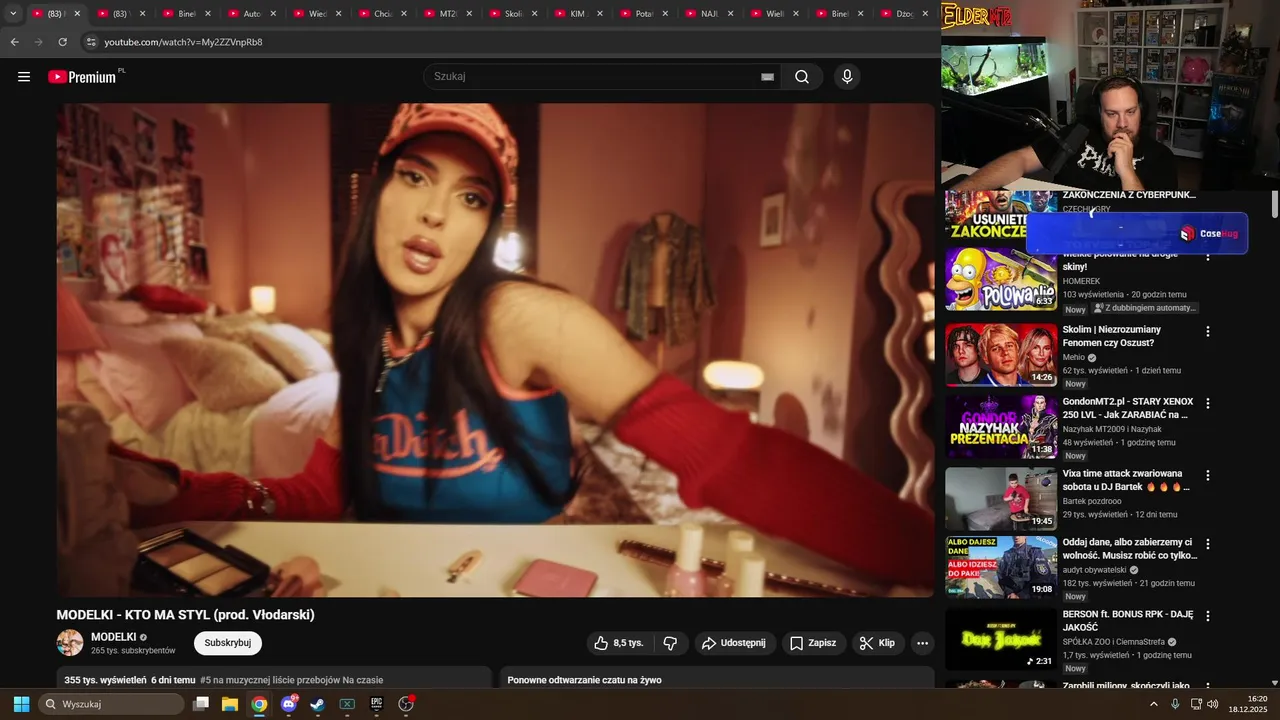Switch to the NAJL tab
The width and height of the screenshot is (1280, 720).
point(708,14)
